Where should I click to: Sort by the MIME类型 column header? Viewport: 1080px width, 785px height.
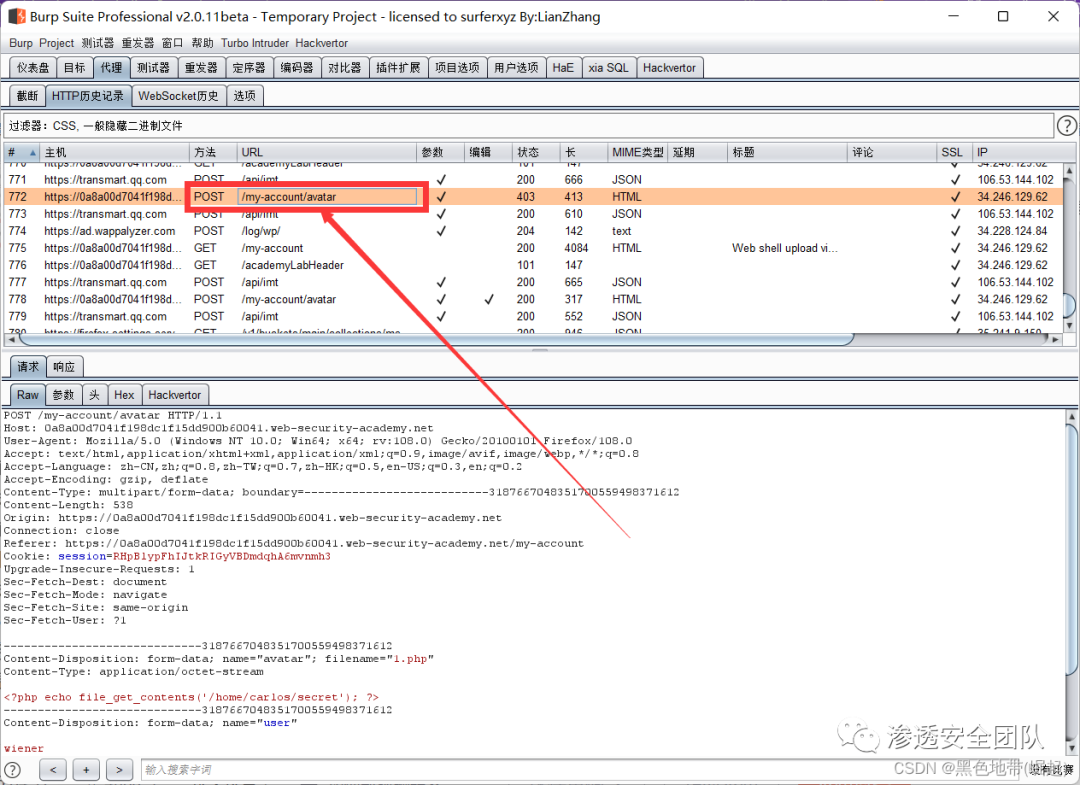637,152
